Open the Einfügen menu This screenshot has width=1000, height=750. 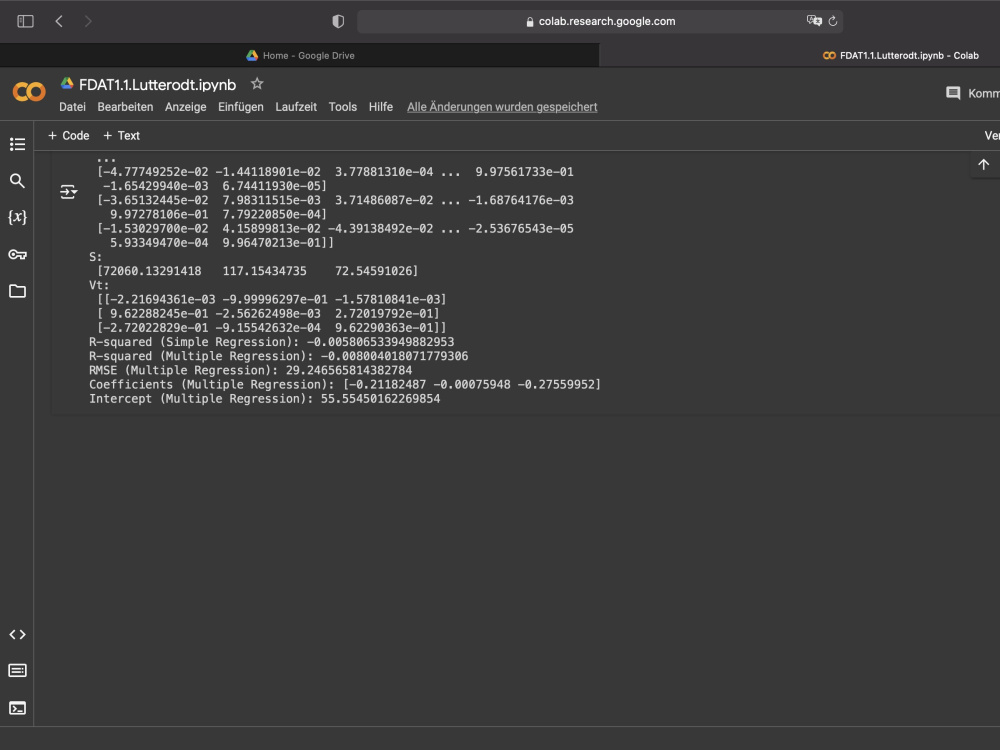240,107
